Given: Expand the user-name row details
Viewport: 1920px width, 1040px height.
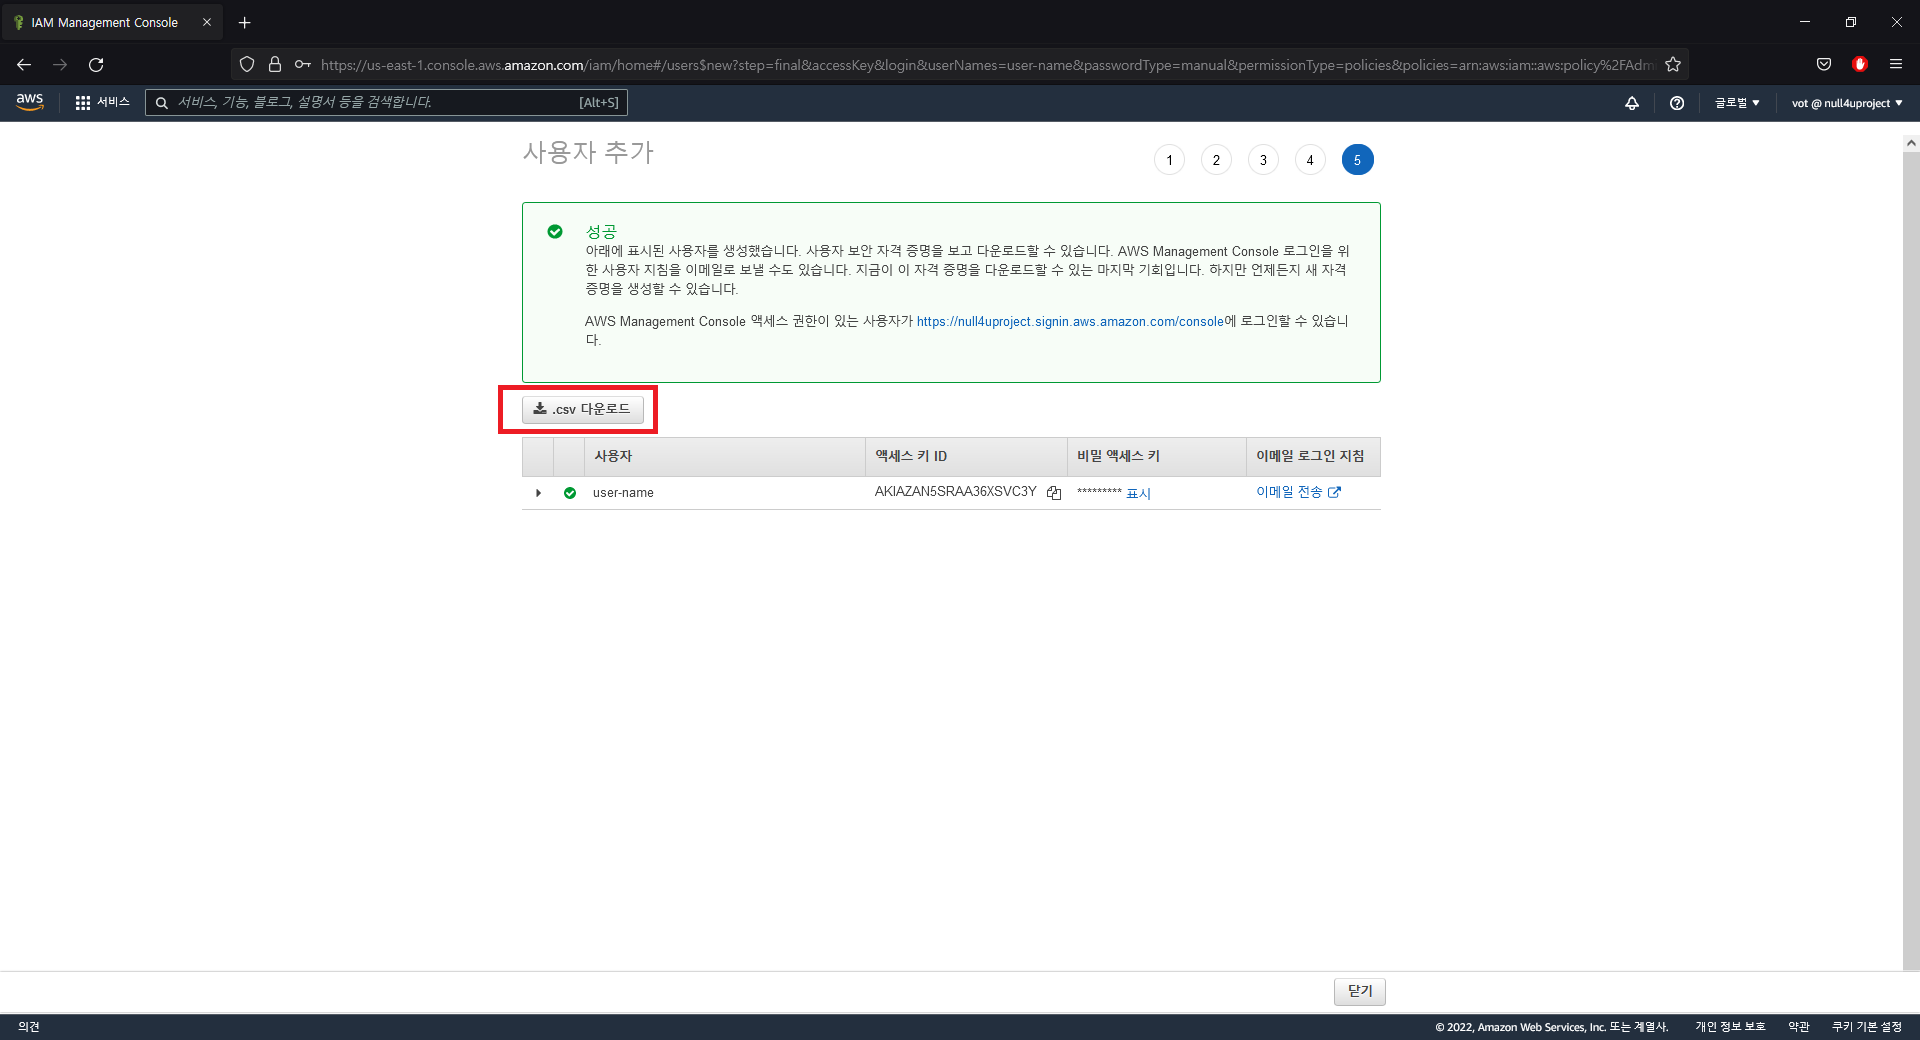Looking at the screenshot, I should pyautogui.click(x=538, y=493).
